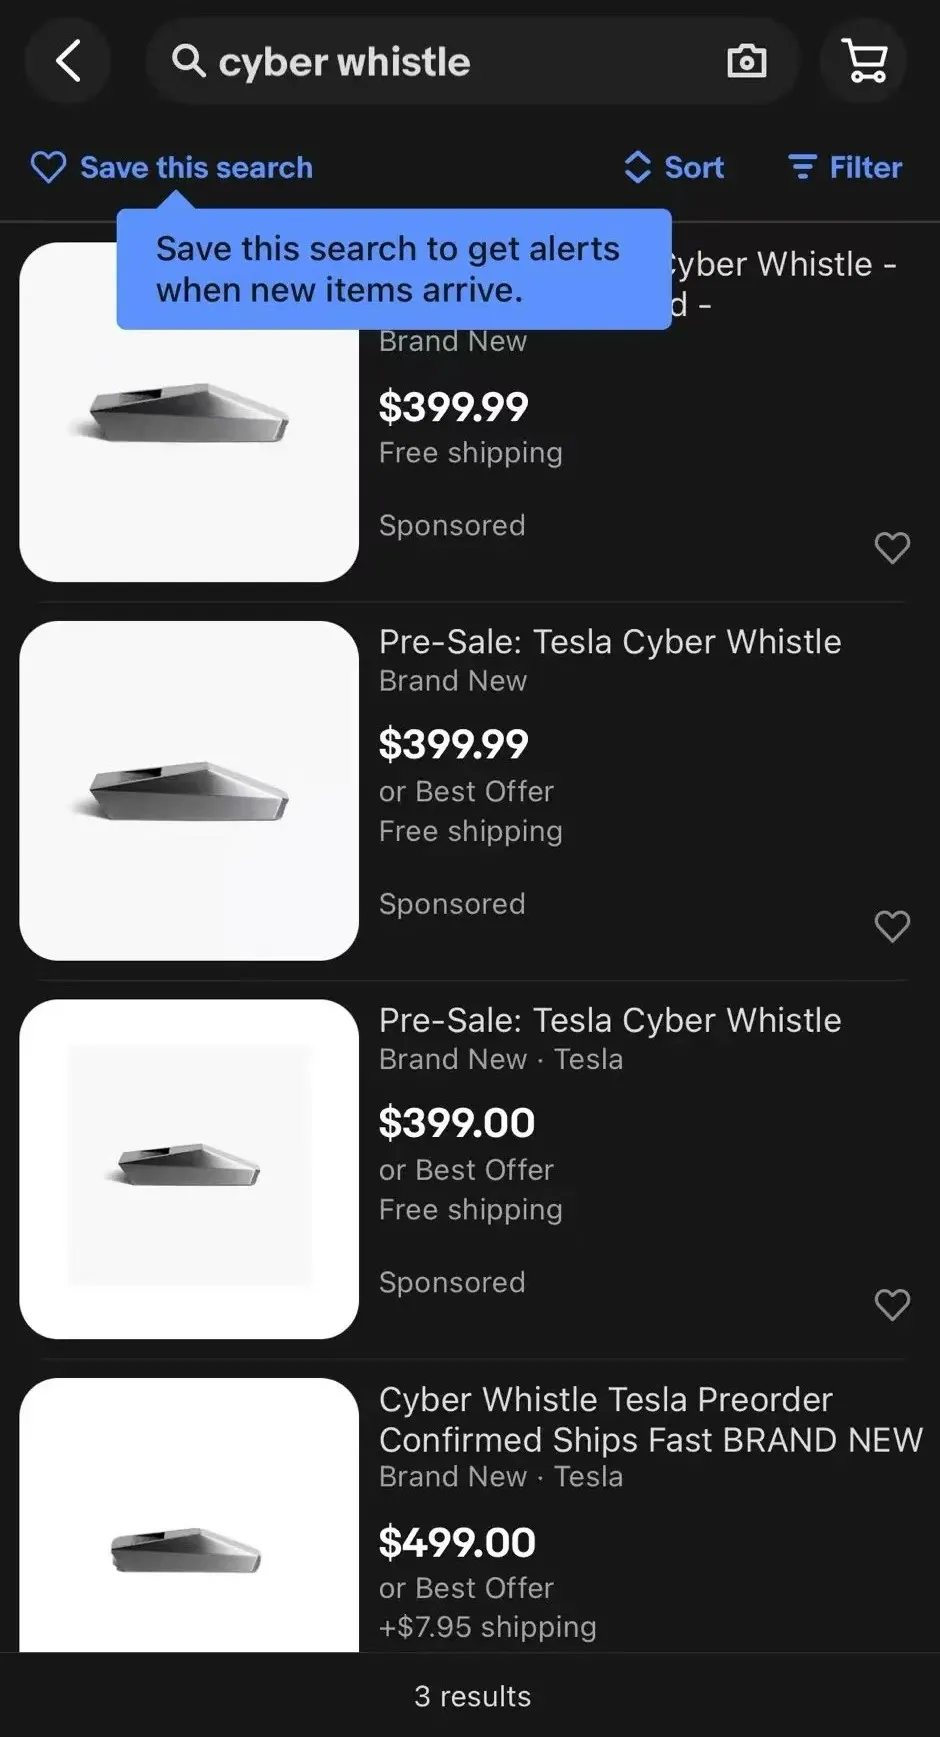The width and height of the screenshot is (940, 1737).
Task: Open the Filter options label
Action: click(865, 167)
